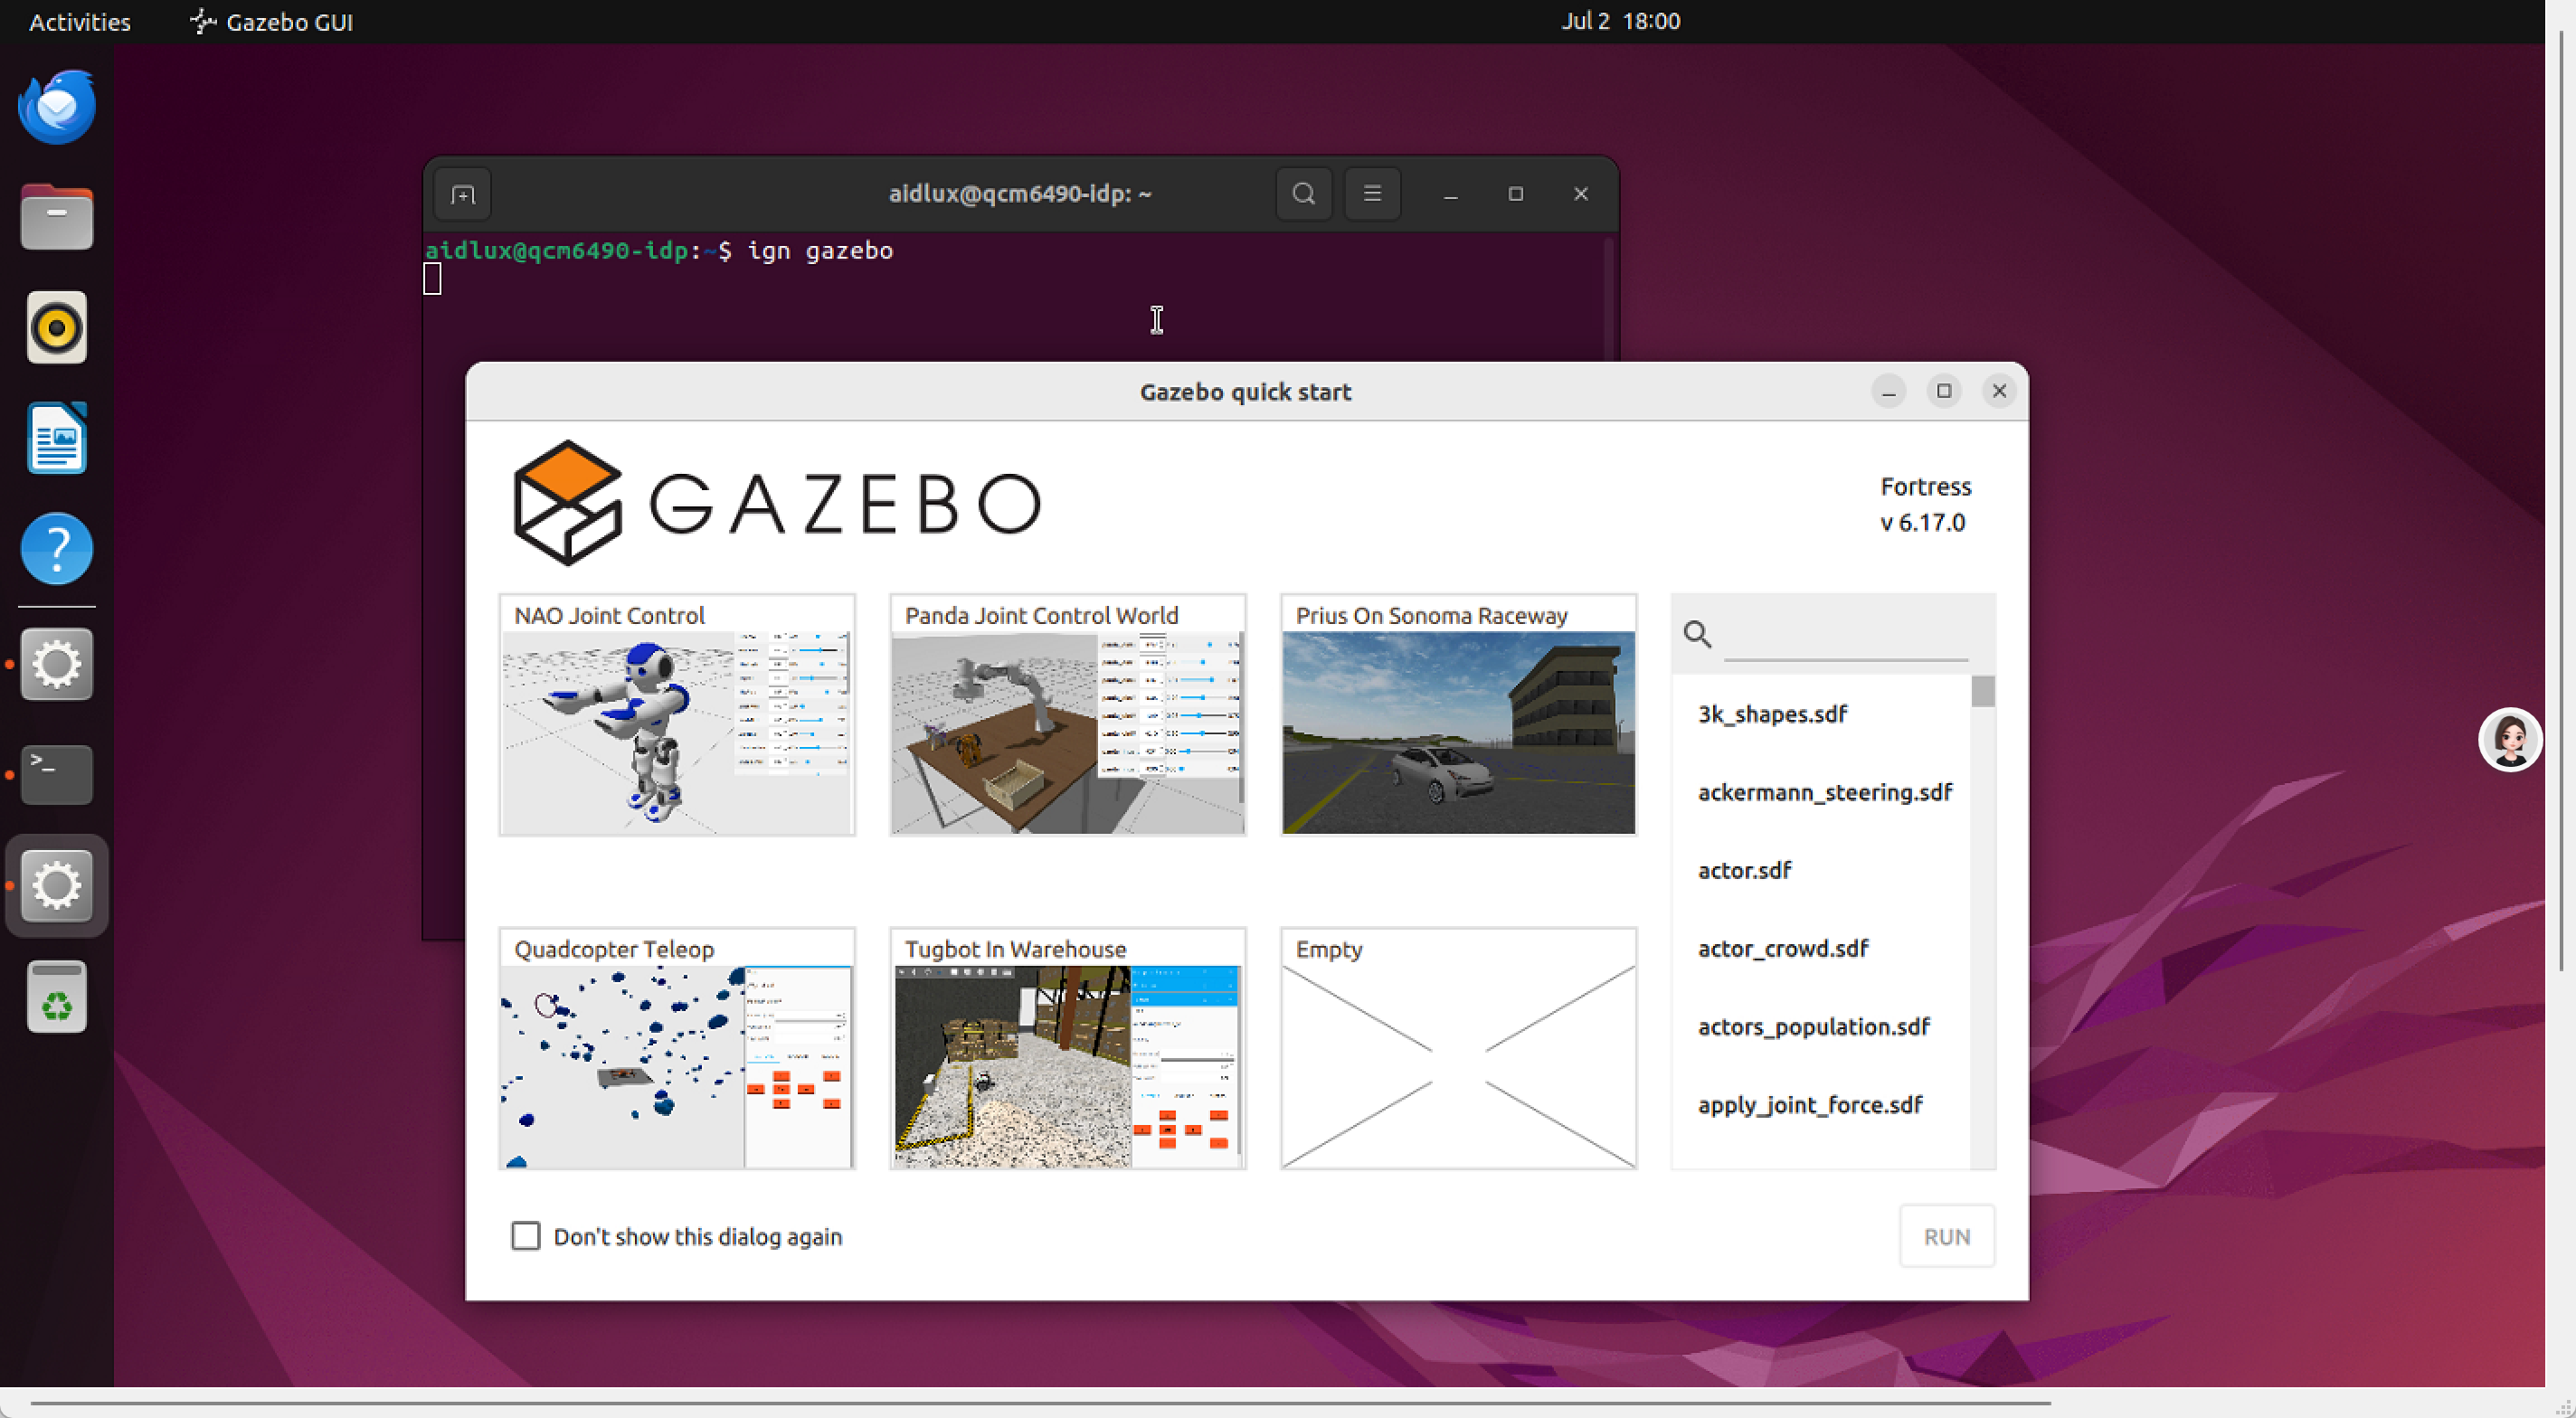Open the Files manager dock icon
Image resolution: width=2576 pixels, height=1418 pixels.
point(56,217)
